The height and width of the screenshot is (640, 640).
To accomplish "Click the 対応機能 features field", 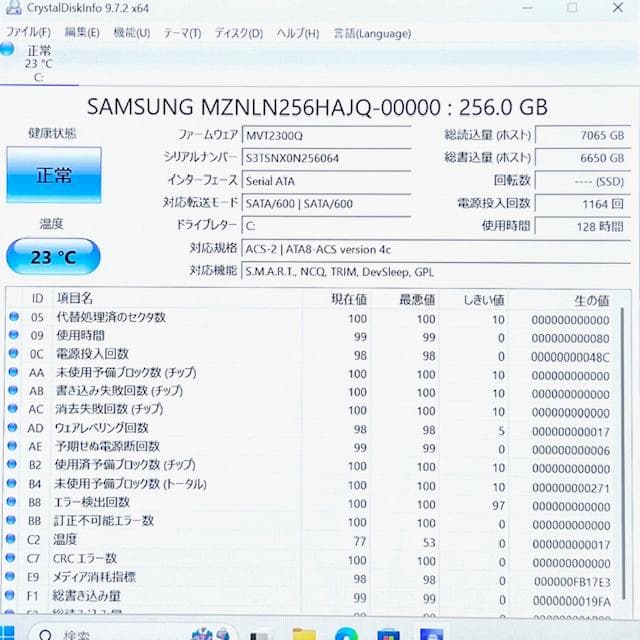I will [436, 272].
